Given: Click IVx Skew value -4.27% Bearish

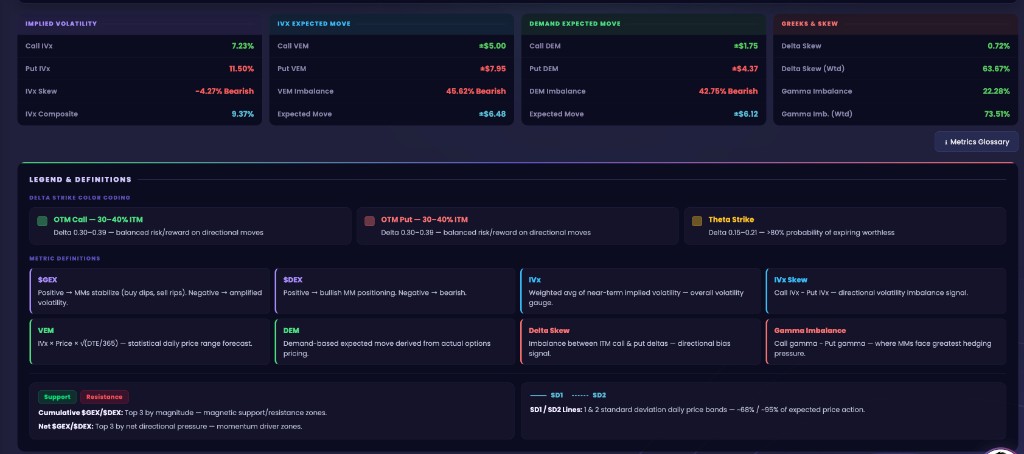Looking at the screenshot, I should click(x=225, y=91).
